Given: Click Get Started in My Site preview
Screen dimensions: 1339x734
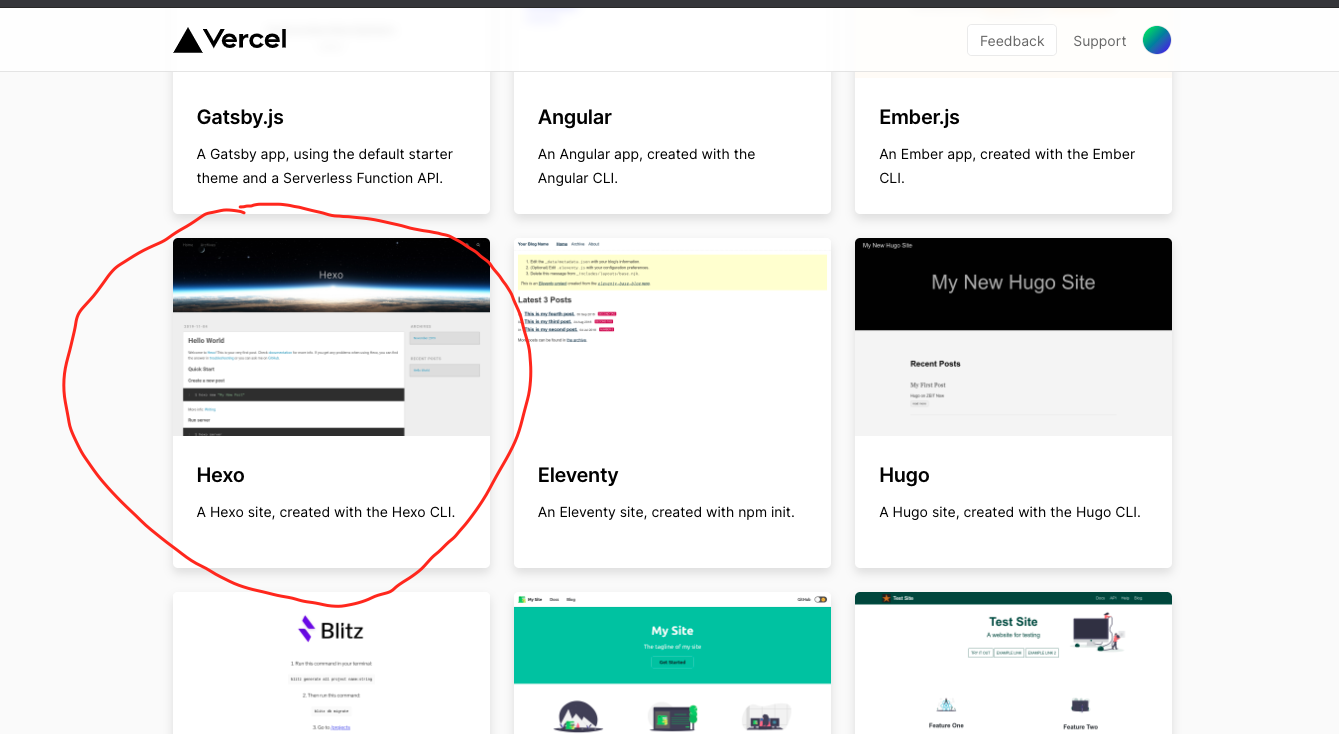Looking at the screenshot, I should pos(672,662).
